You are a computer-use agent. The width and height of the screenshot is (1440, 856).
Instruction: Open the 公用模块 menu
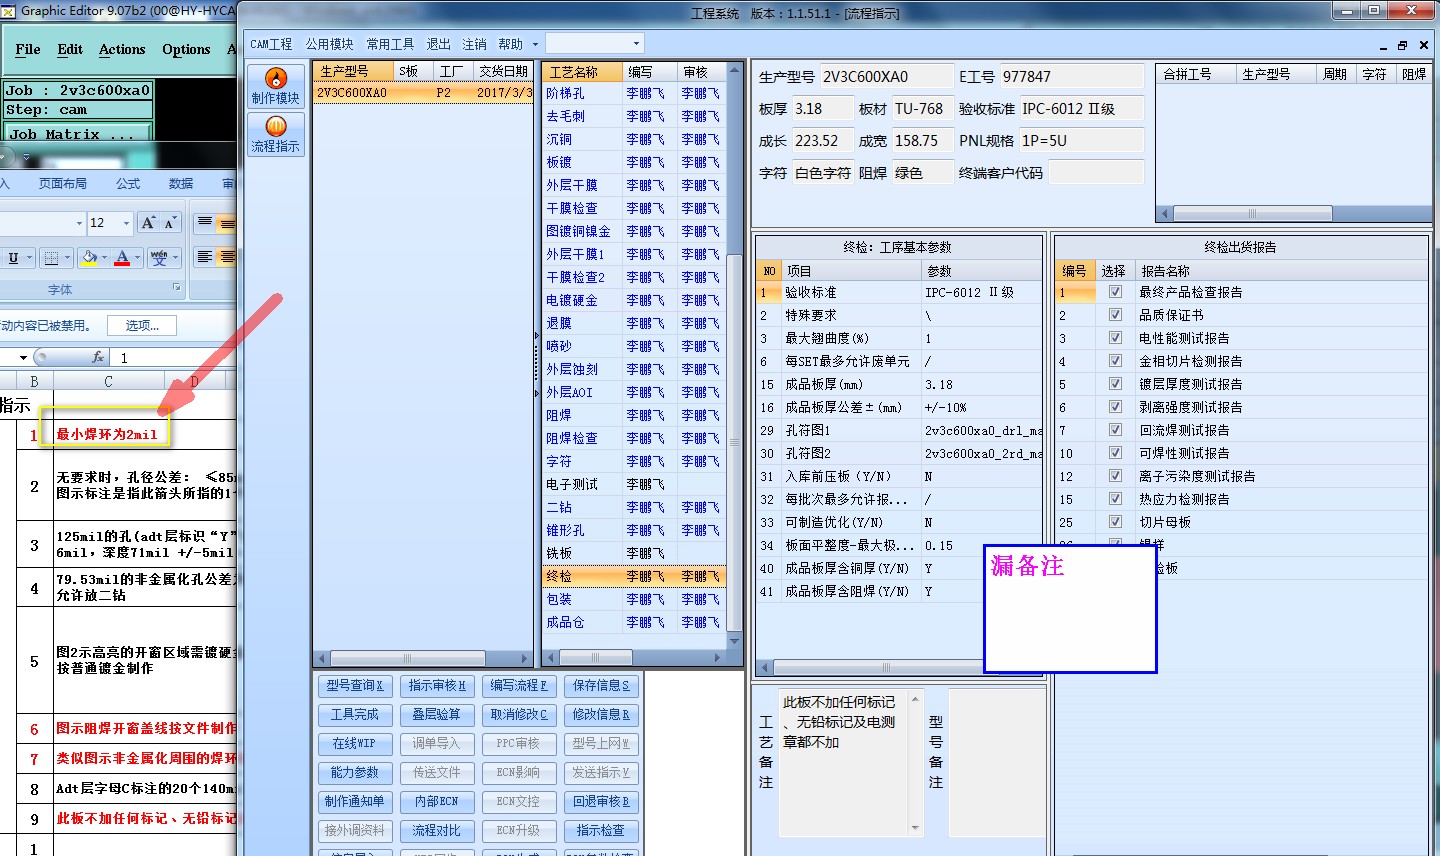(330, 44)
